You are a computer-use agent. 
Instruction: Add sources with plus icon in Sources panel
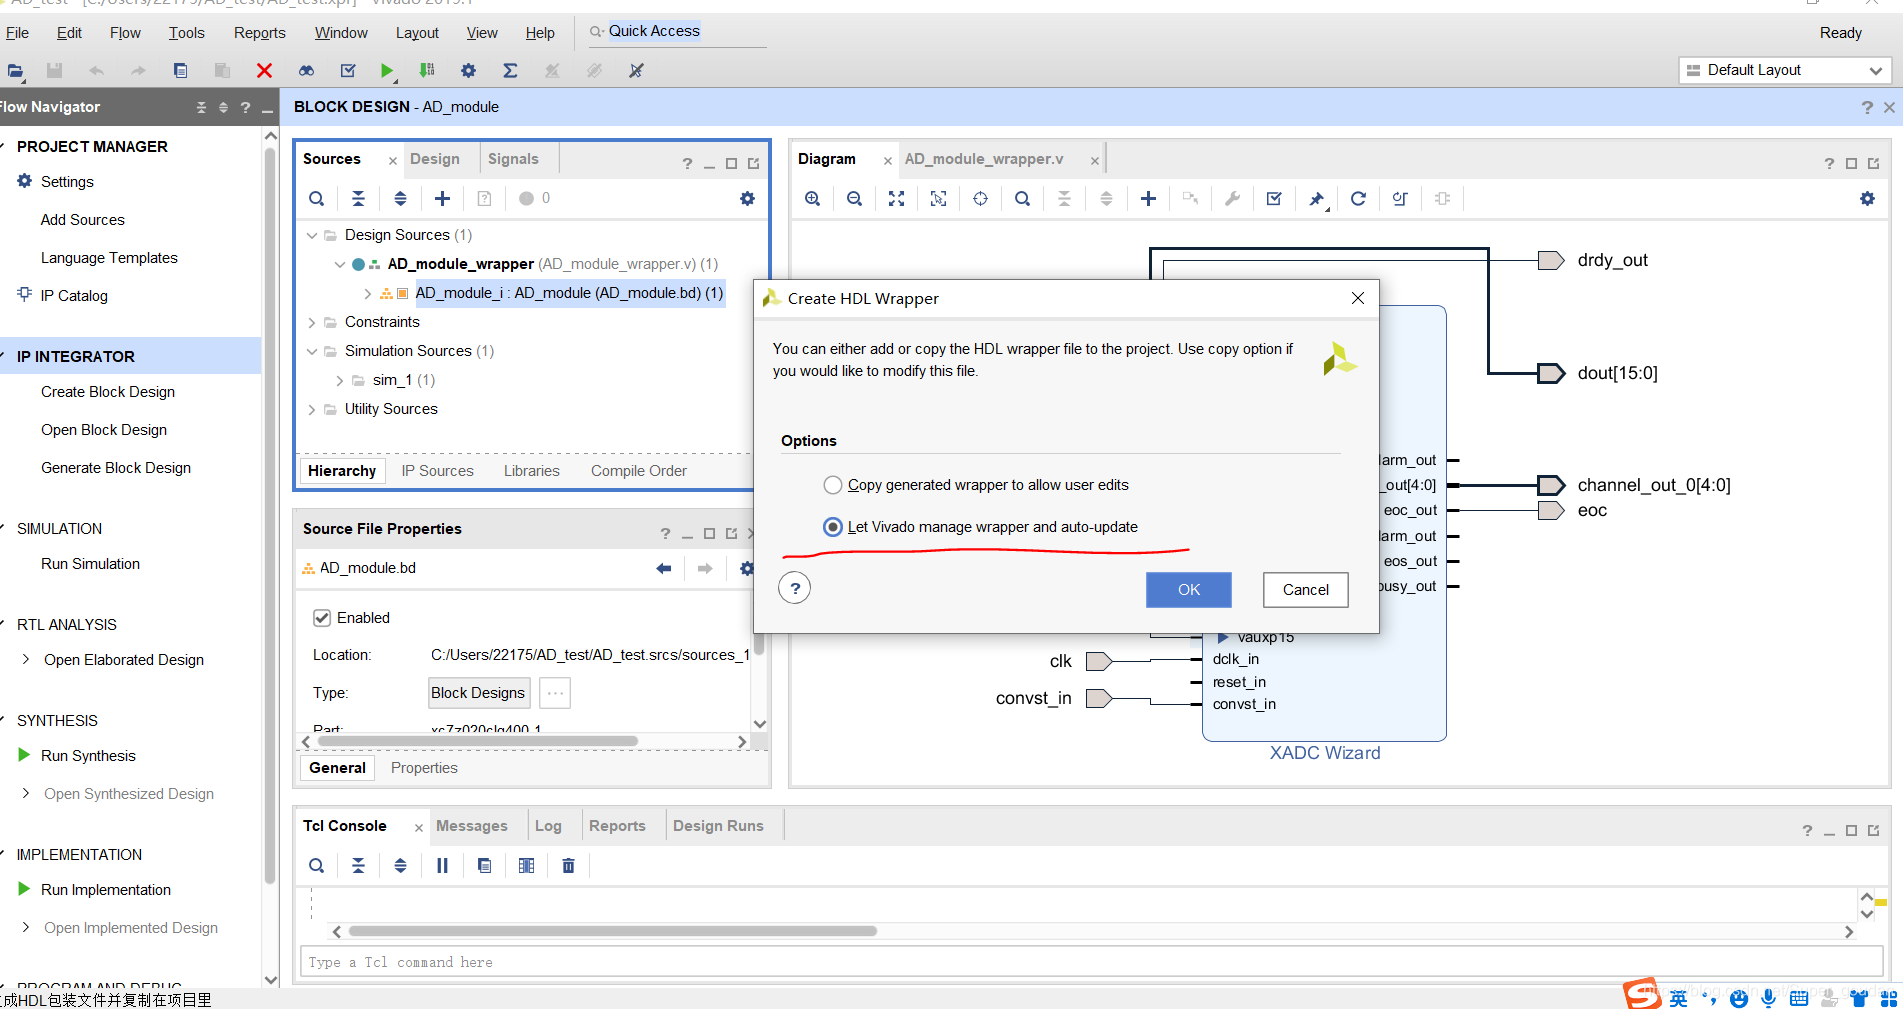coord(442,198)
